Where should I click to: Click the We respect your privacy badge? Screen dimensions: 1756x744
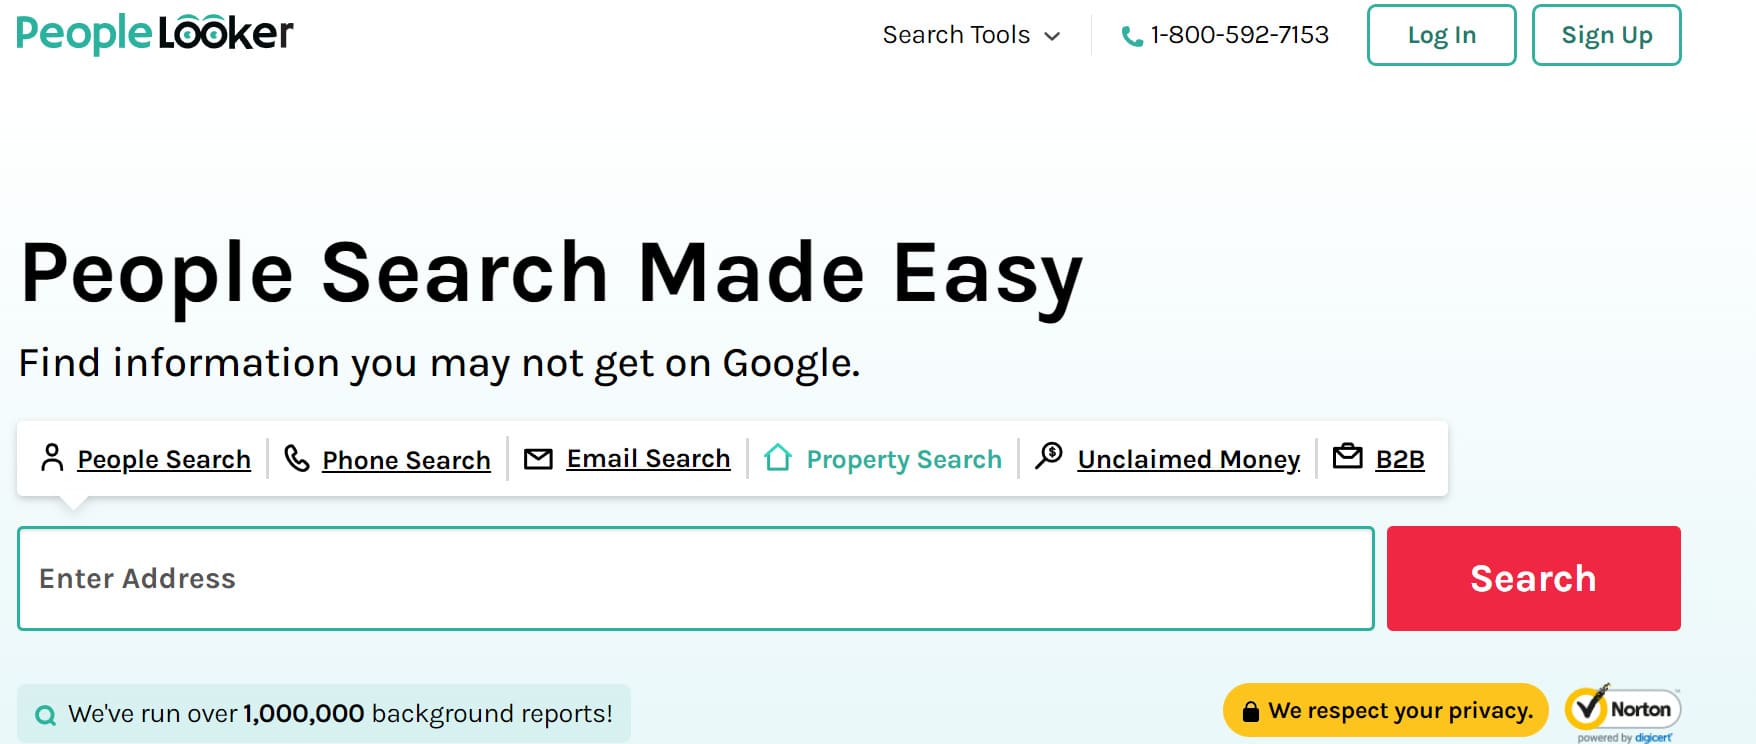coord(1386,710)
